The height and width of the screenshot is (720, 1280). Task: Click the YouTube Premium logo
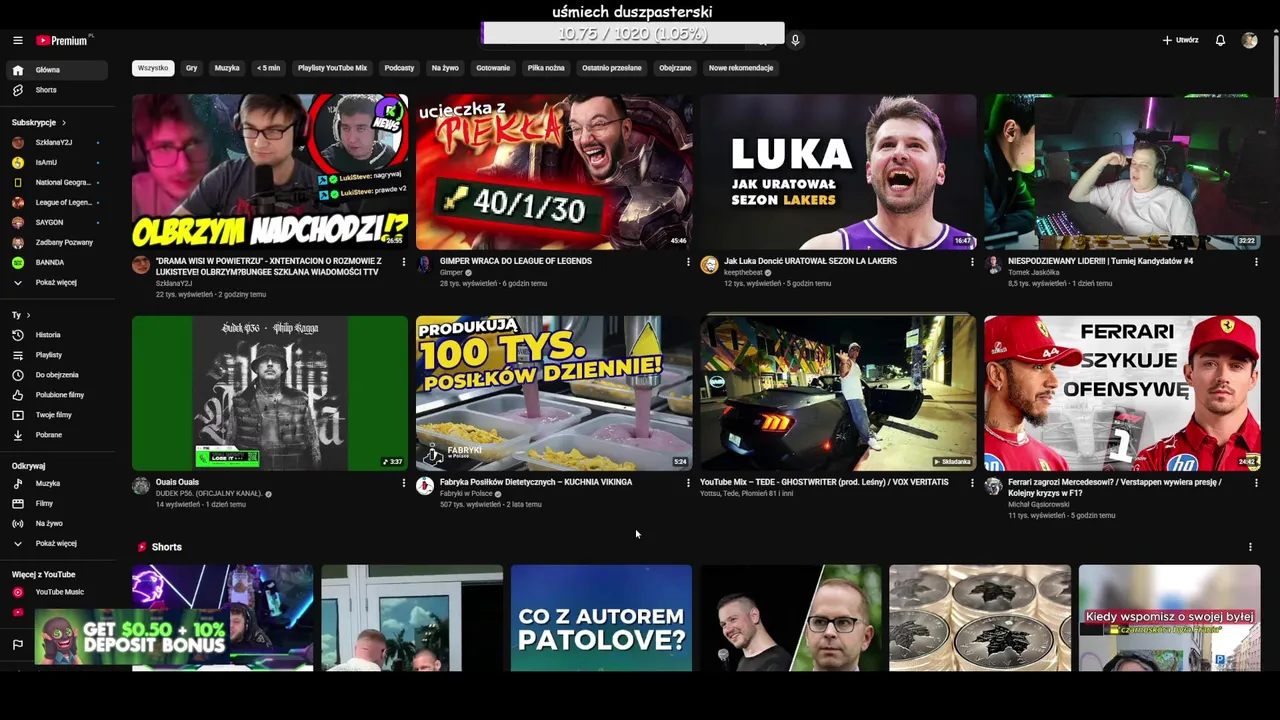(x=64, y=40)
